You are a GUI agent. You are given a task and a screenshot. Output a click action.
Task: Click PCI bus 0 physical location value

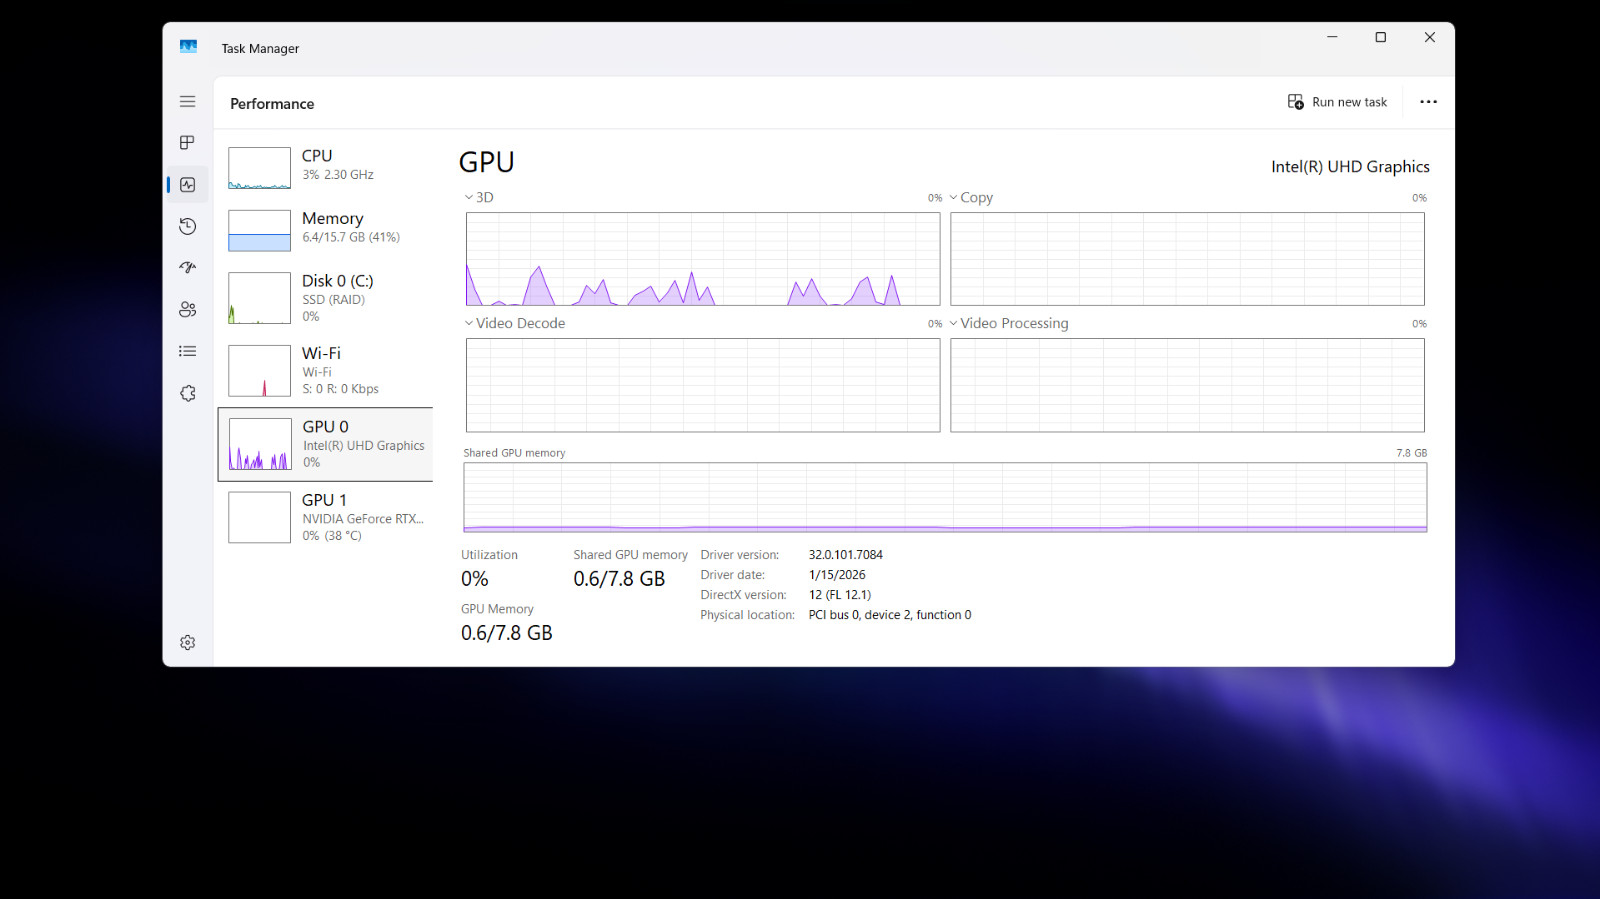890,615
